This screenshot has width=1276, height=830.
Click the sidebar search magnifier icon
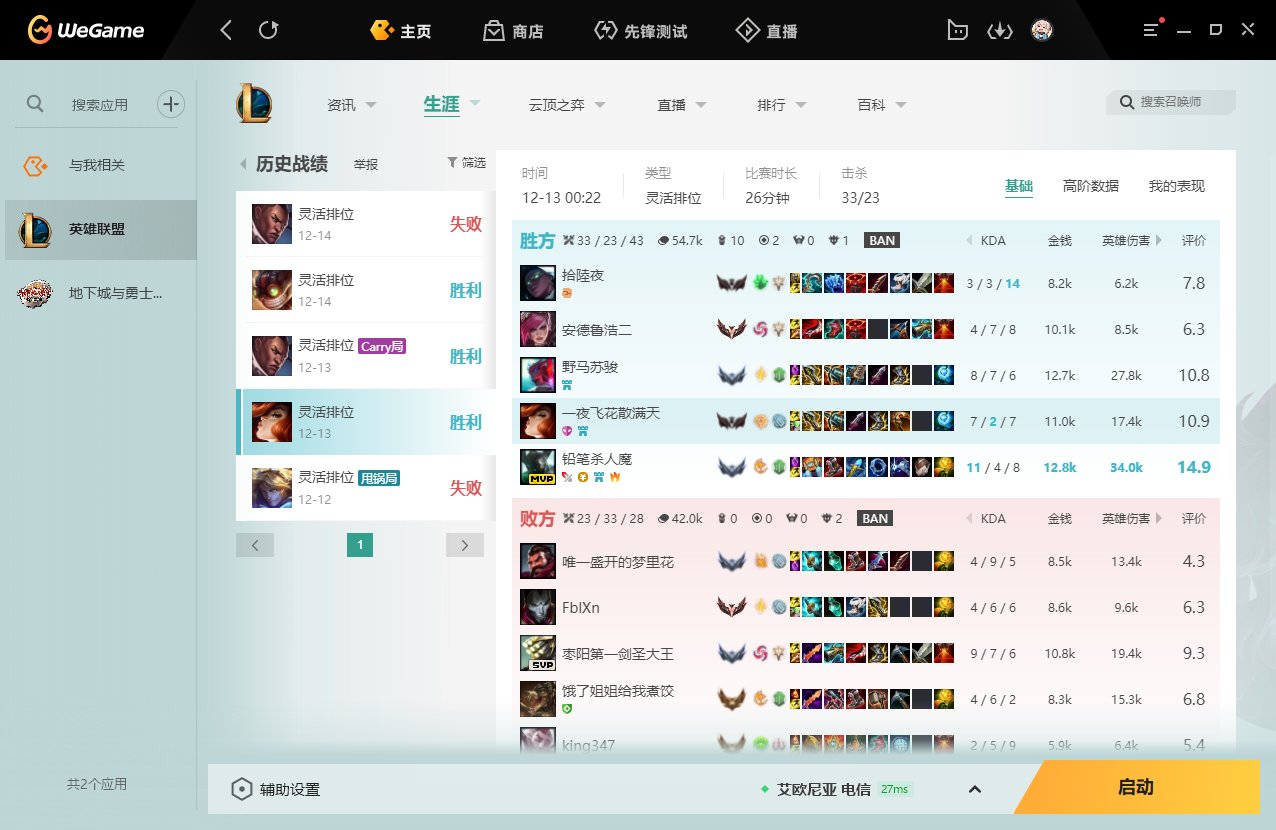click(35, 103)
